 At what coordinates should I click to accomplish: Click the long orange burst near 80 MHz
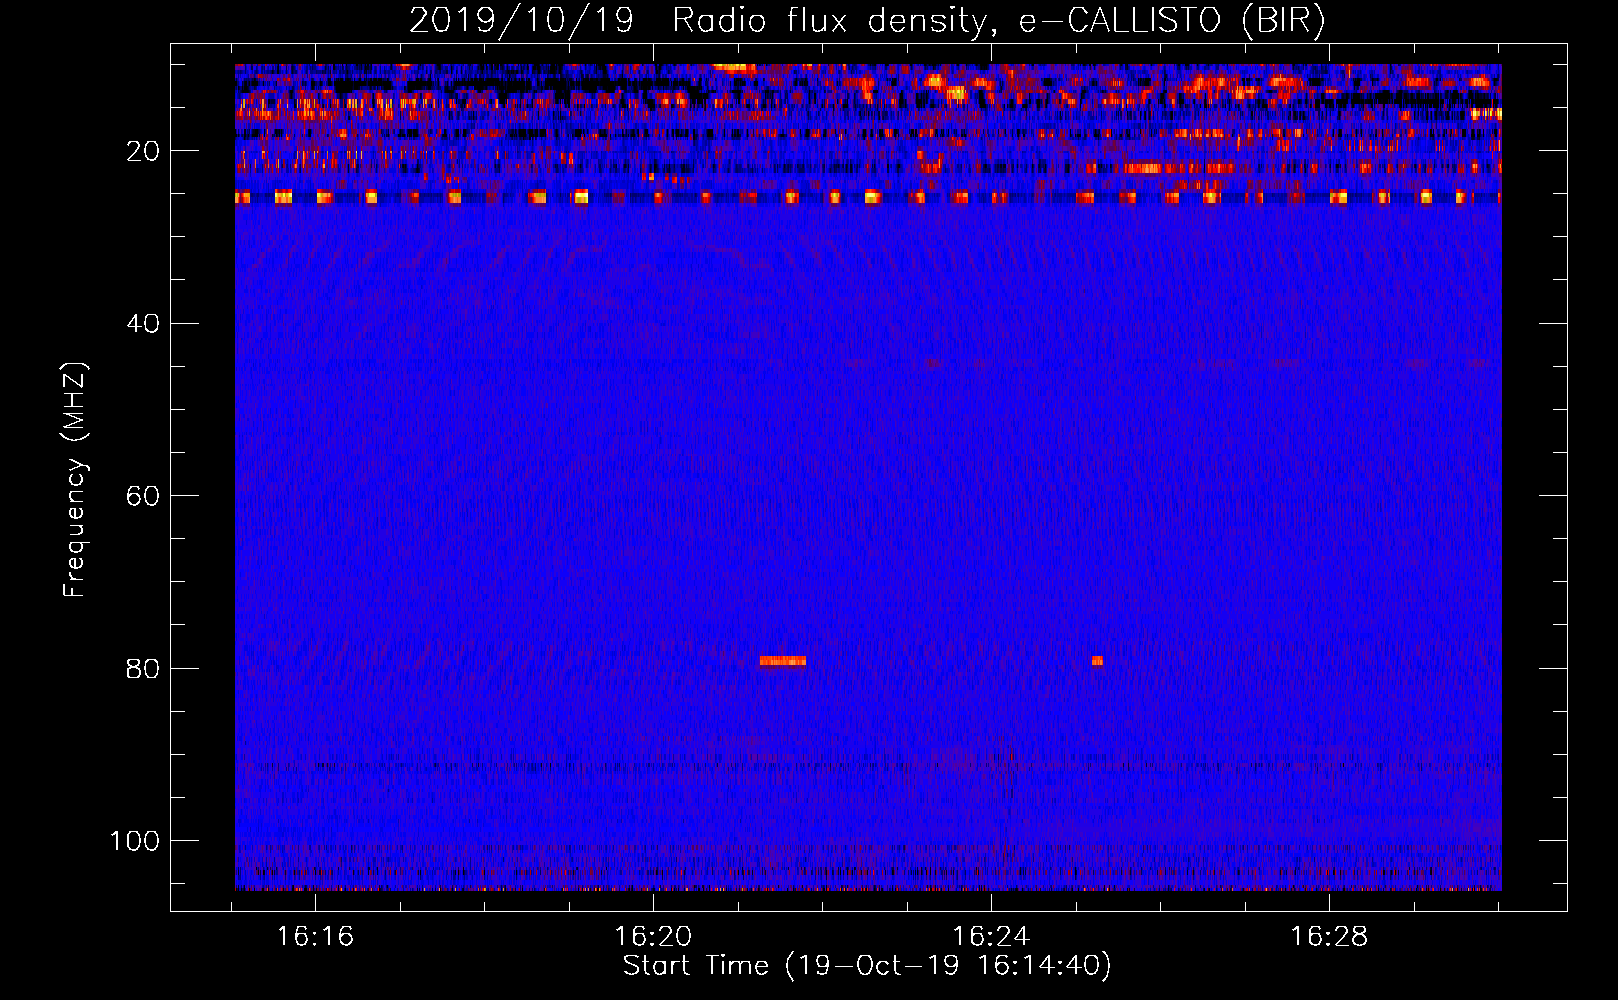(x=782, y=661)
